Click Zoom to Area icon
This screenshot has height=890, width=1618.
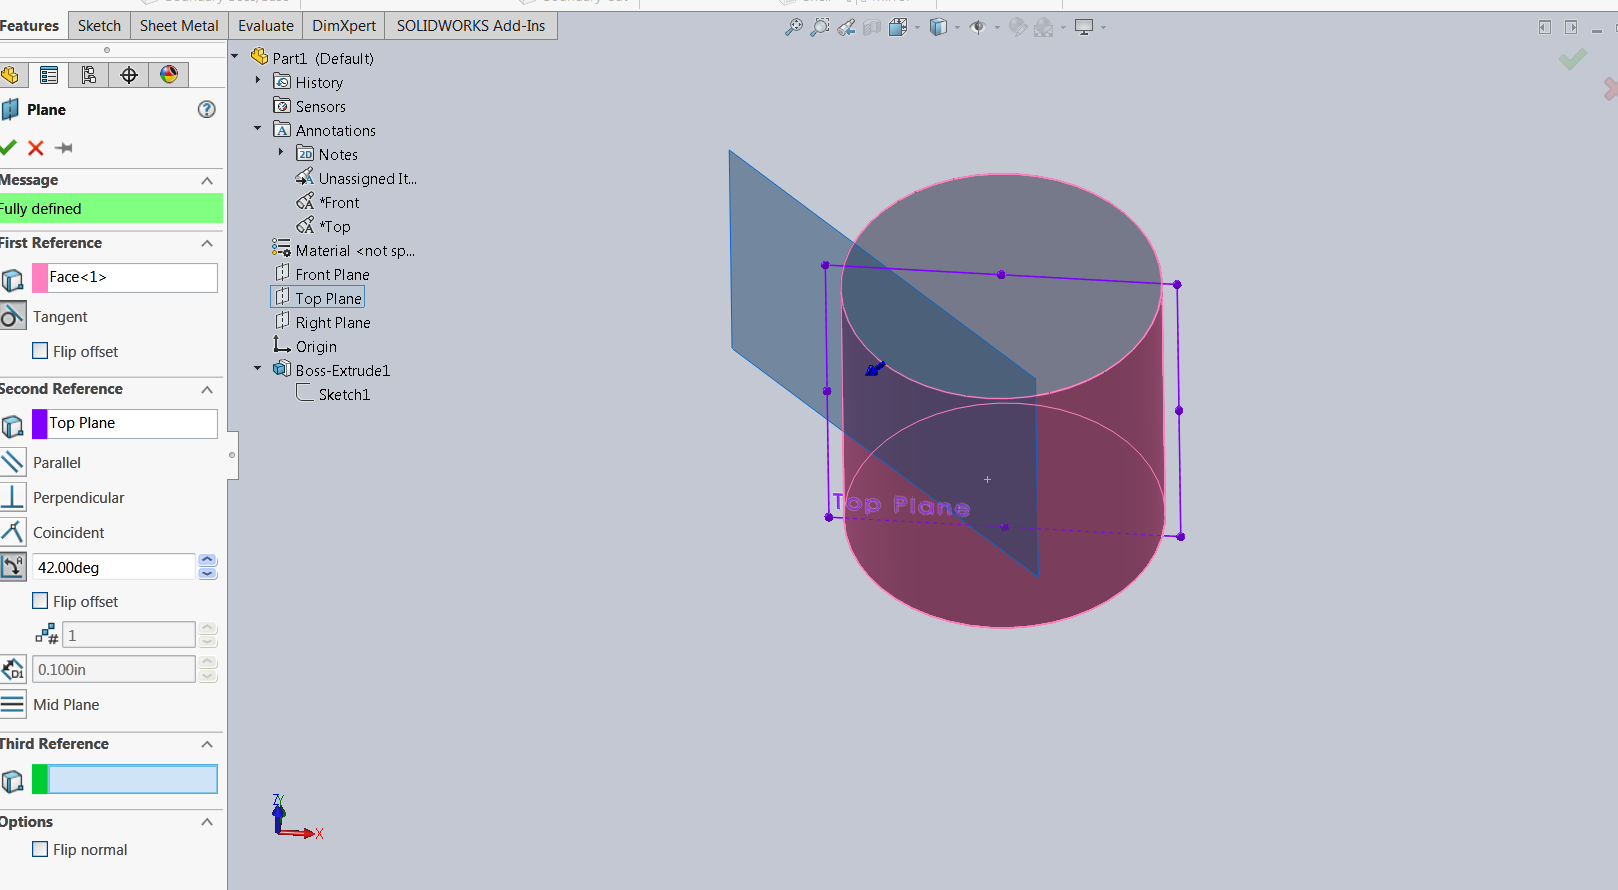(820, 27)
